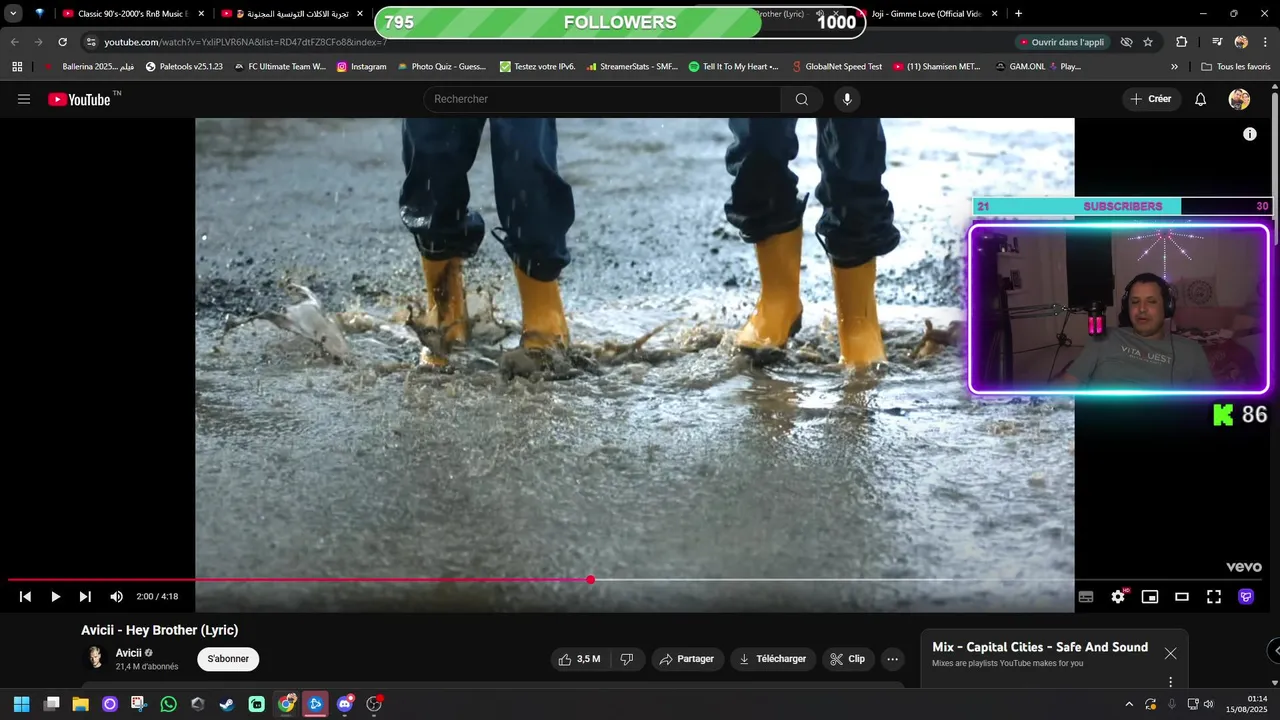The width and height of the screenshot is (1280, 720).
Task: Open the Avicii channel name link
Action: click(128, 653)
